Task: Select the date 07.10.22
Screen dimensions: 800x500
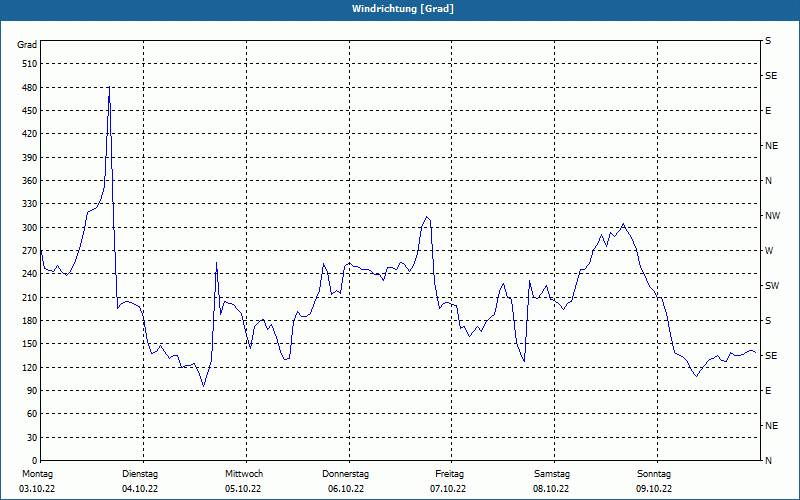Action: click(448, 489)
